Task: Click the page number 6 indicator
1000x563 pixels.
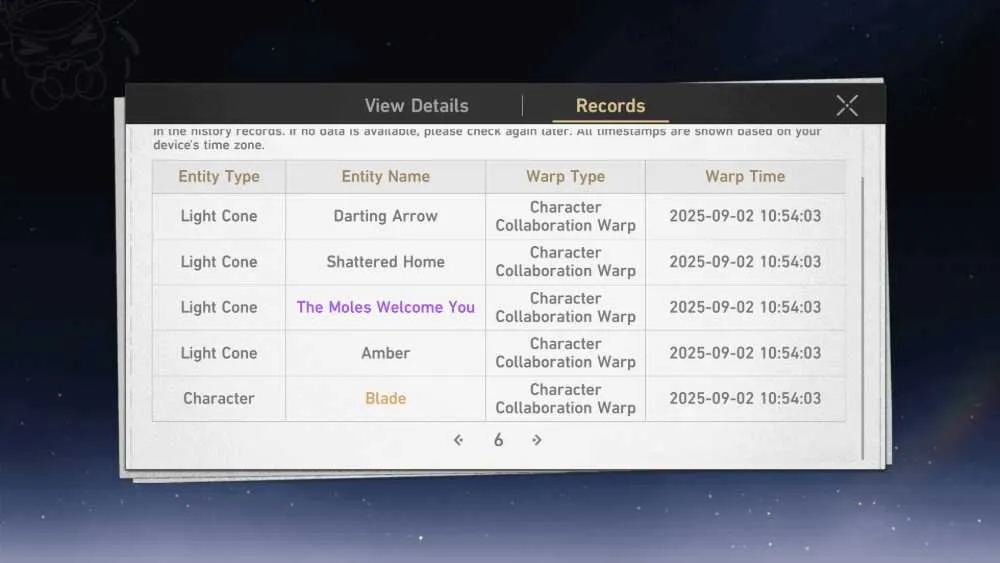Action: (498, 440)
